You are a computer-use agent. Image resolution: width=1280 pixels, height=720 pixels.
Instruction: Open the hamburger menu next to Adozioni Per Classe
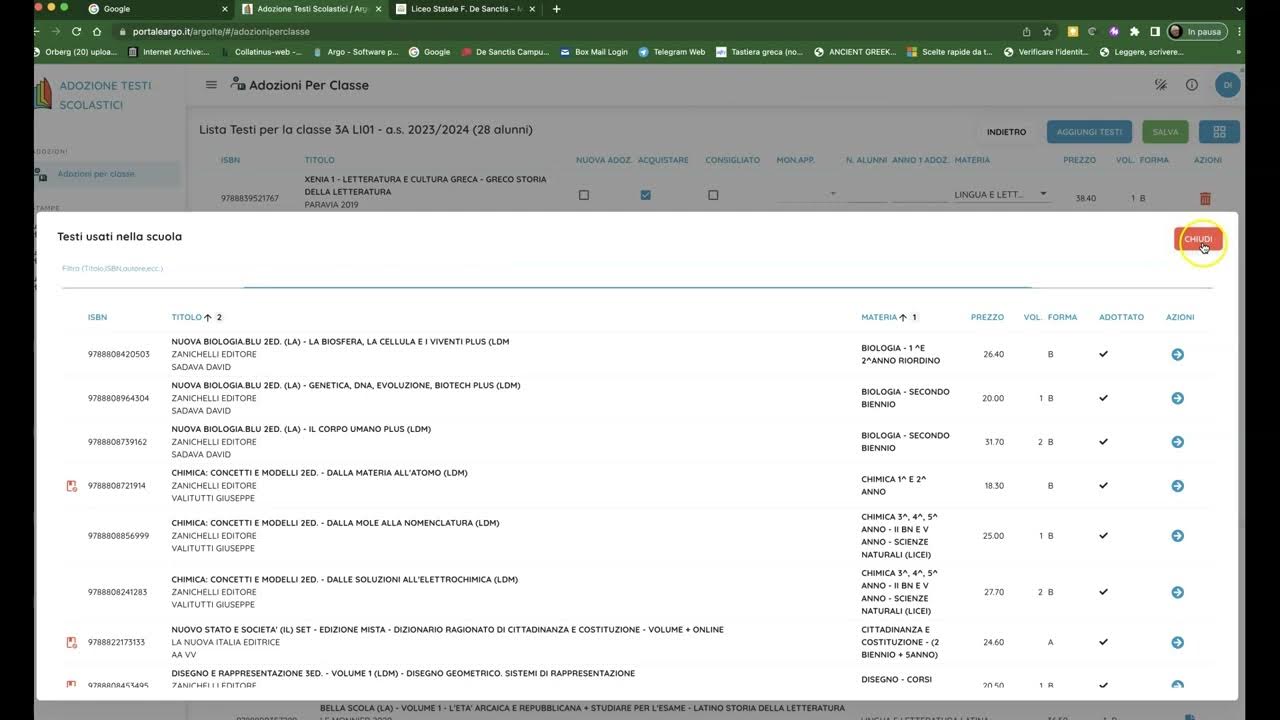click(211, 85)
